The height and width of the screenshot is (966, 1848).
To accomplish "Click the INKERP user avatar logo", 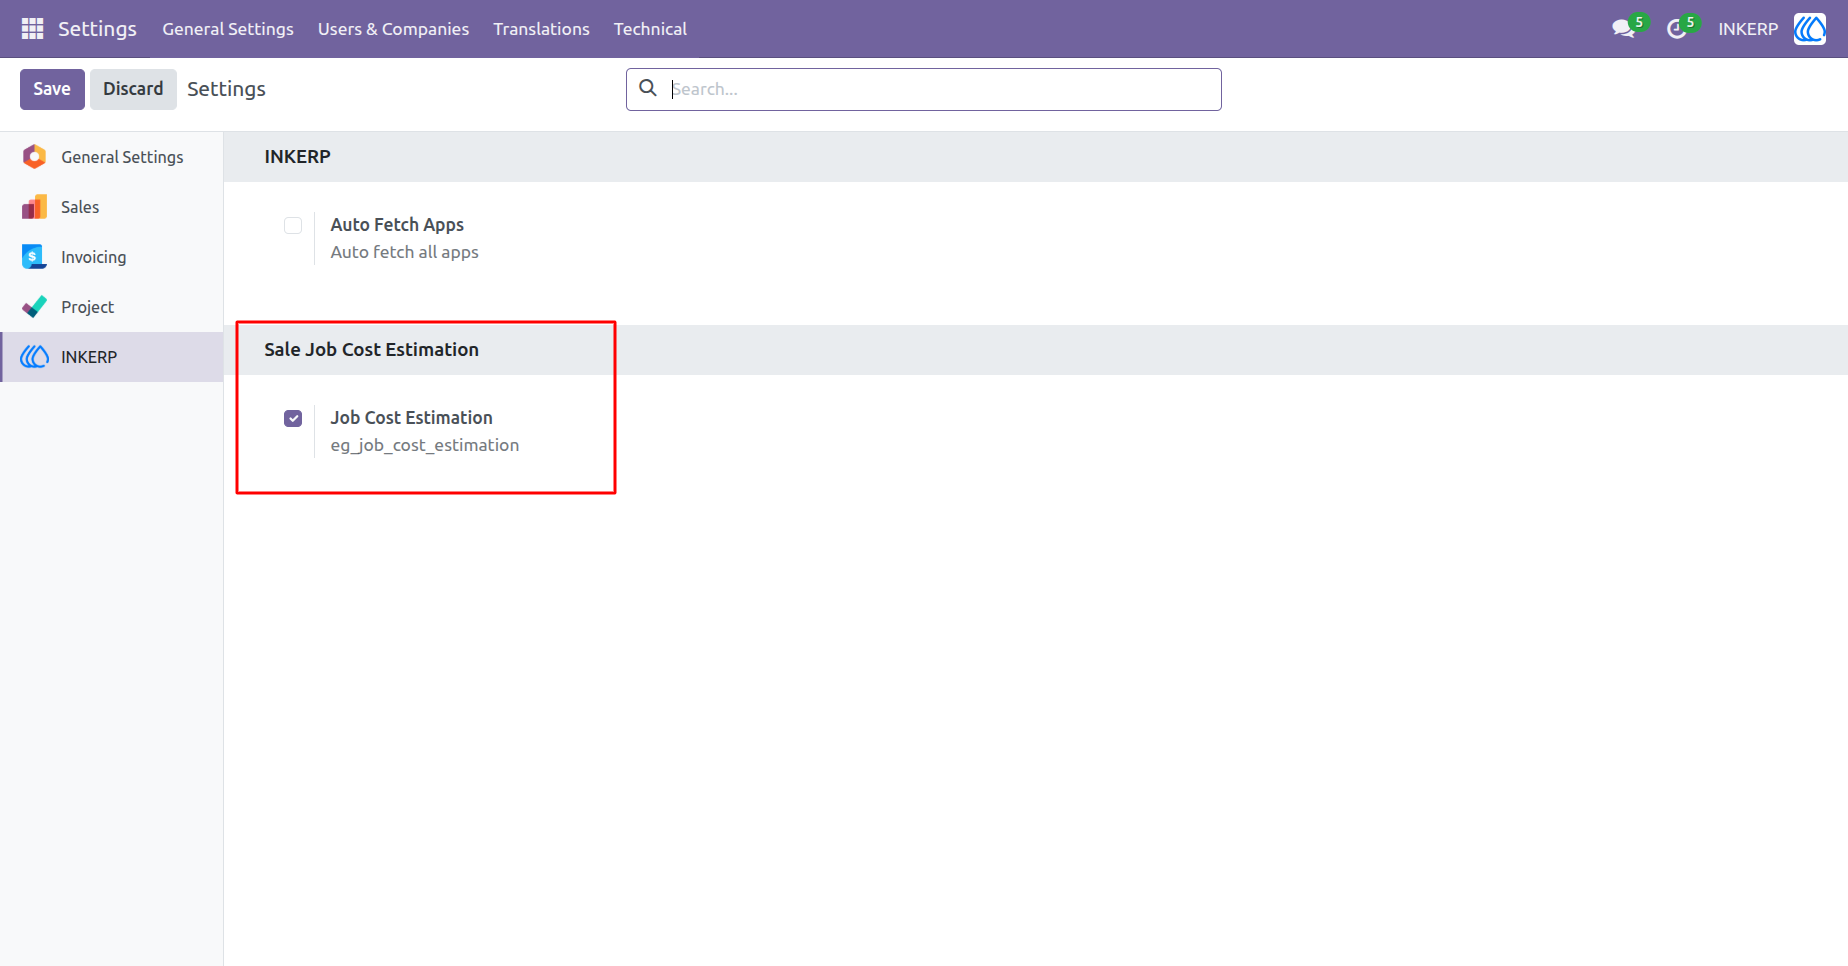I will point(1810,29).
